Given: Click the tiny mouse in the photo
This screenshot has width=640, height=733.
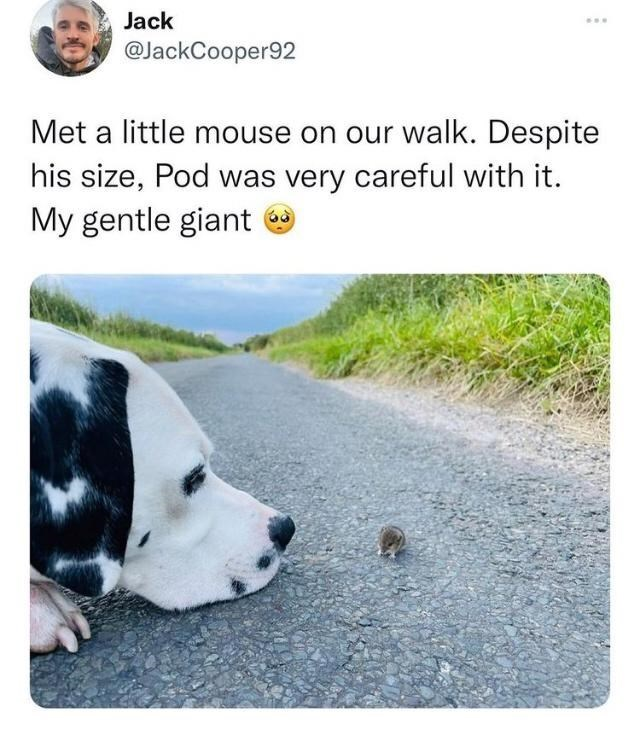Looking at the screenshot, I should pyautogui.click(x=391, y=541).
